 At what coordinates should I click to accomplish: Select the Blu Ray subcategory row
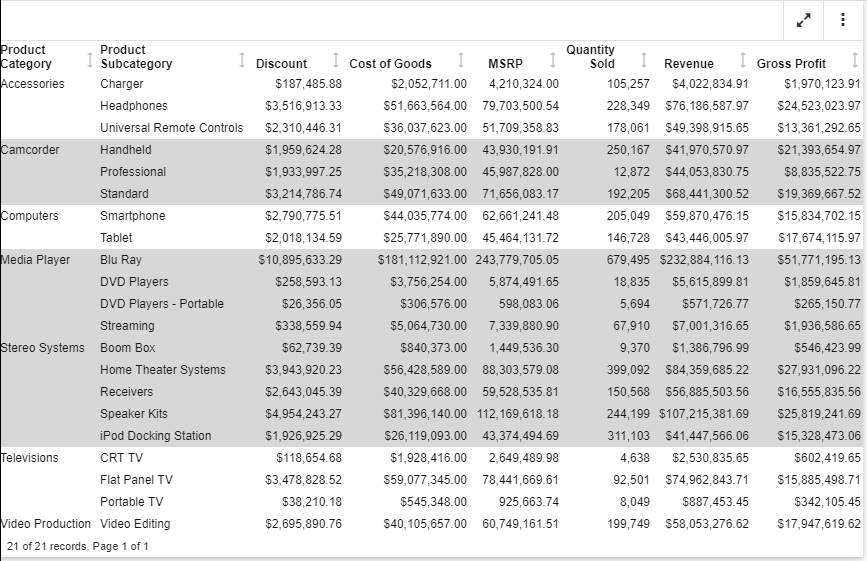point(121,260)
